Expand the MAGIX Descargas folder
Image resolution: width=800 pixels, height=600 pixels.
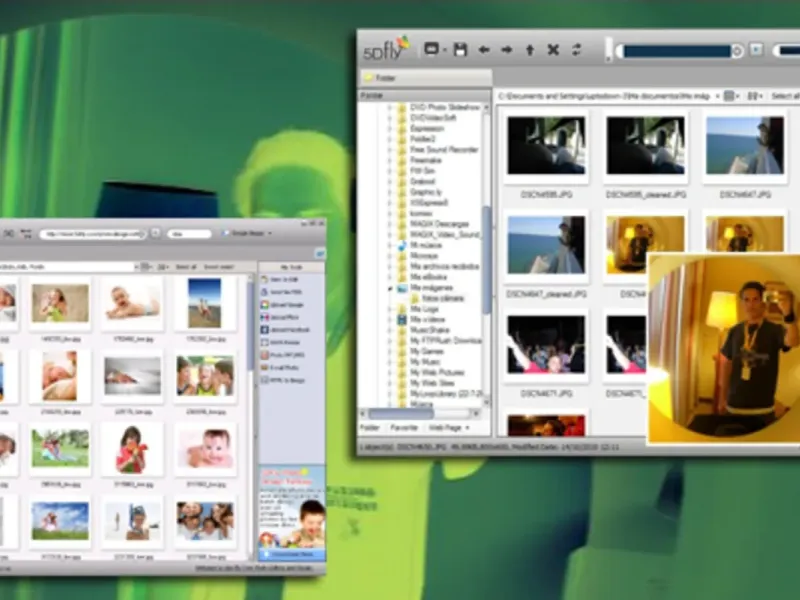tap(390, 224)
